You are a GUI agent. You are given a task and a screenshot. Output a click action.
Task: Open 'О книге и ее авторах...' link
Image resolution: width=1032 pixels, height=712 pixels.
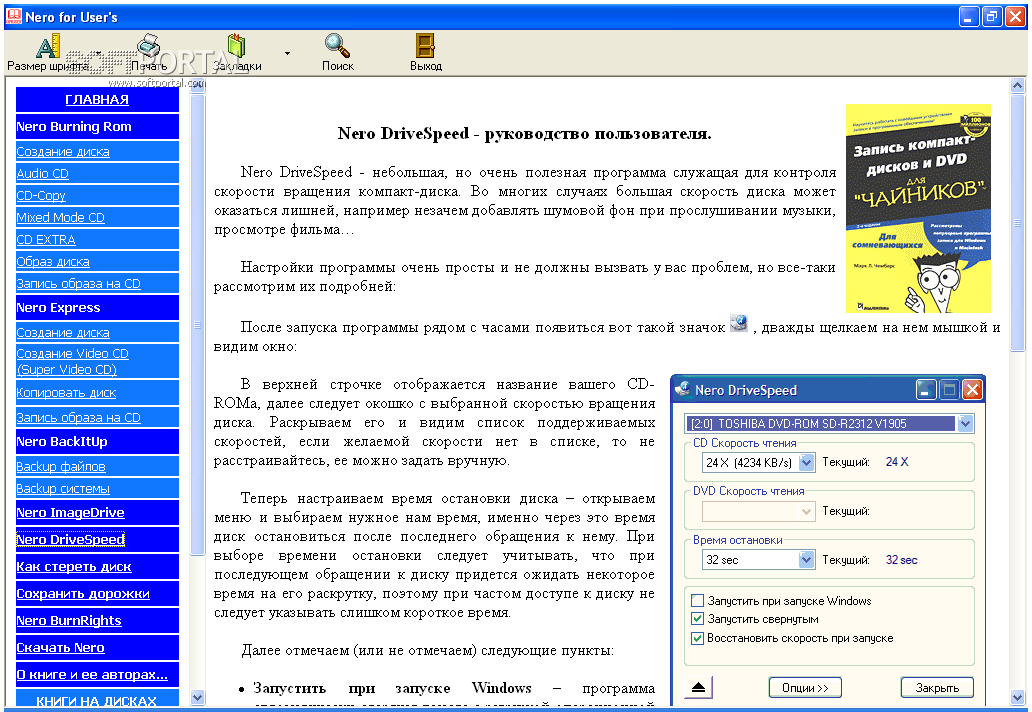click(x=92, y=674)
